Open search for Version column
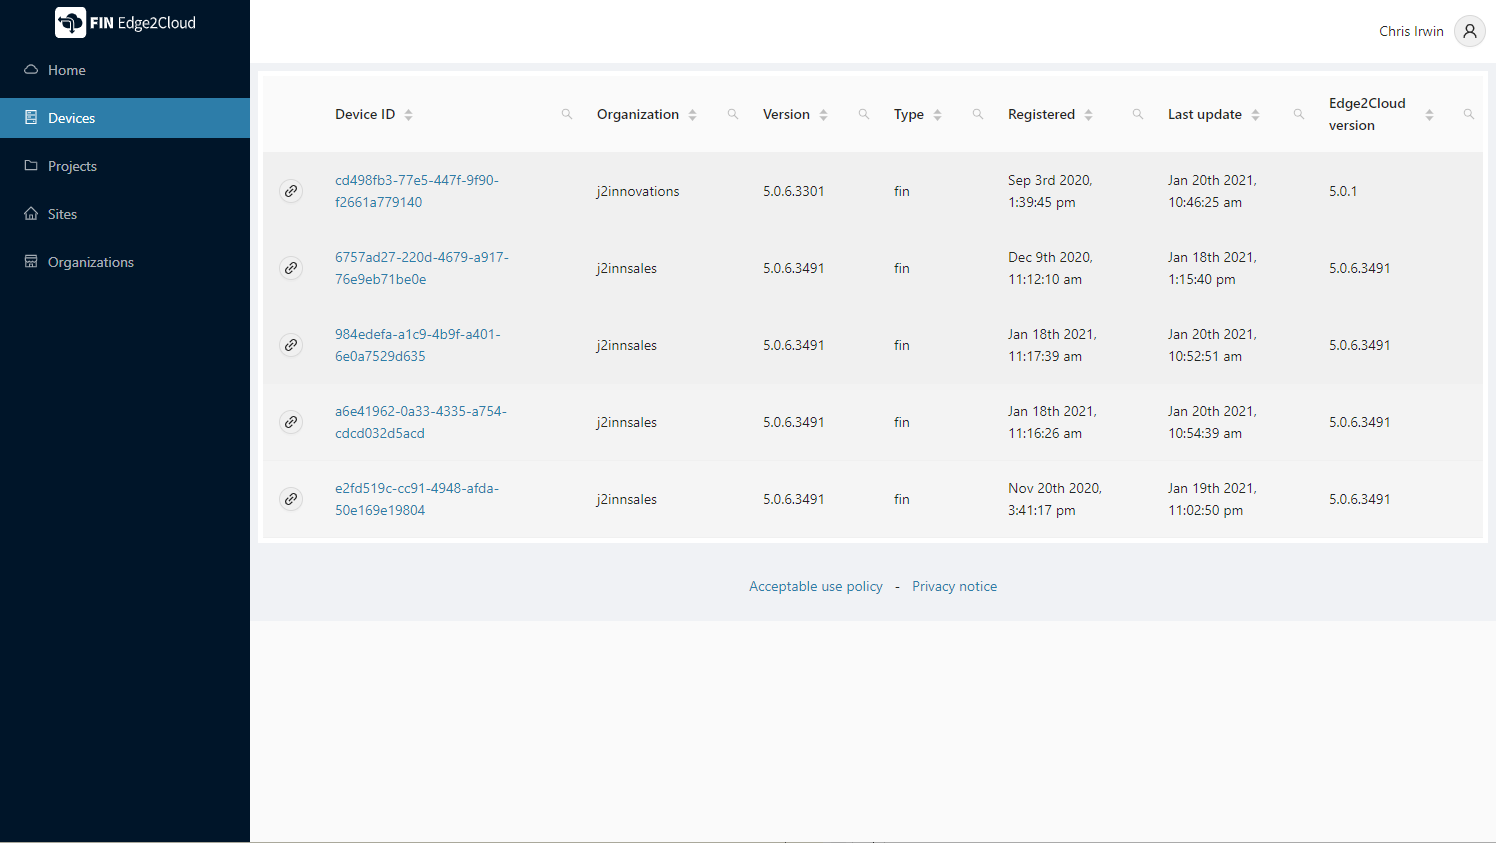This screenshot has width=1496, height=843. 864,114
